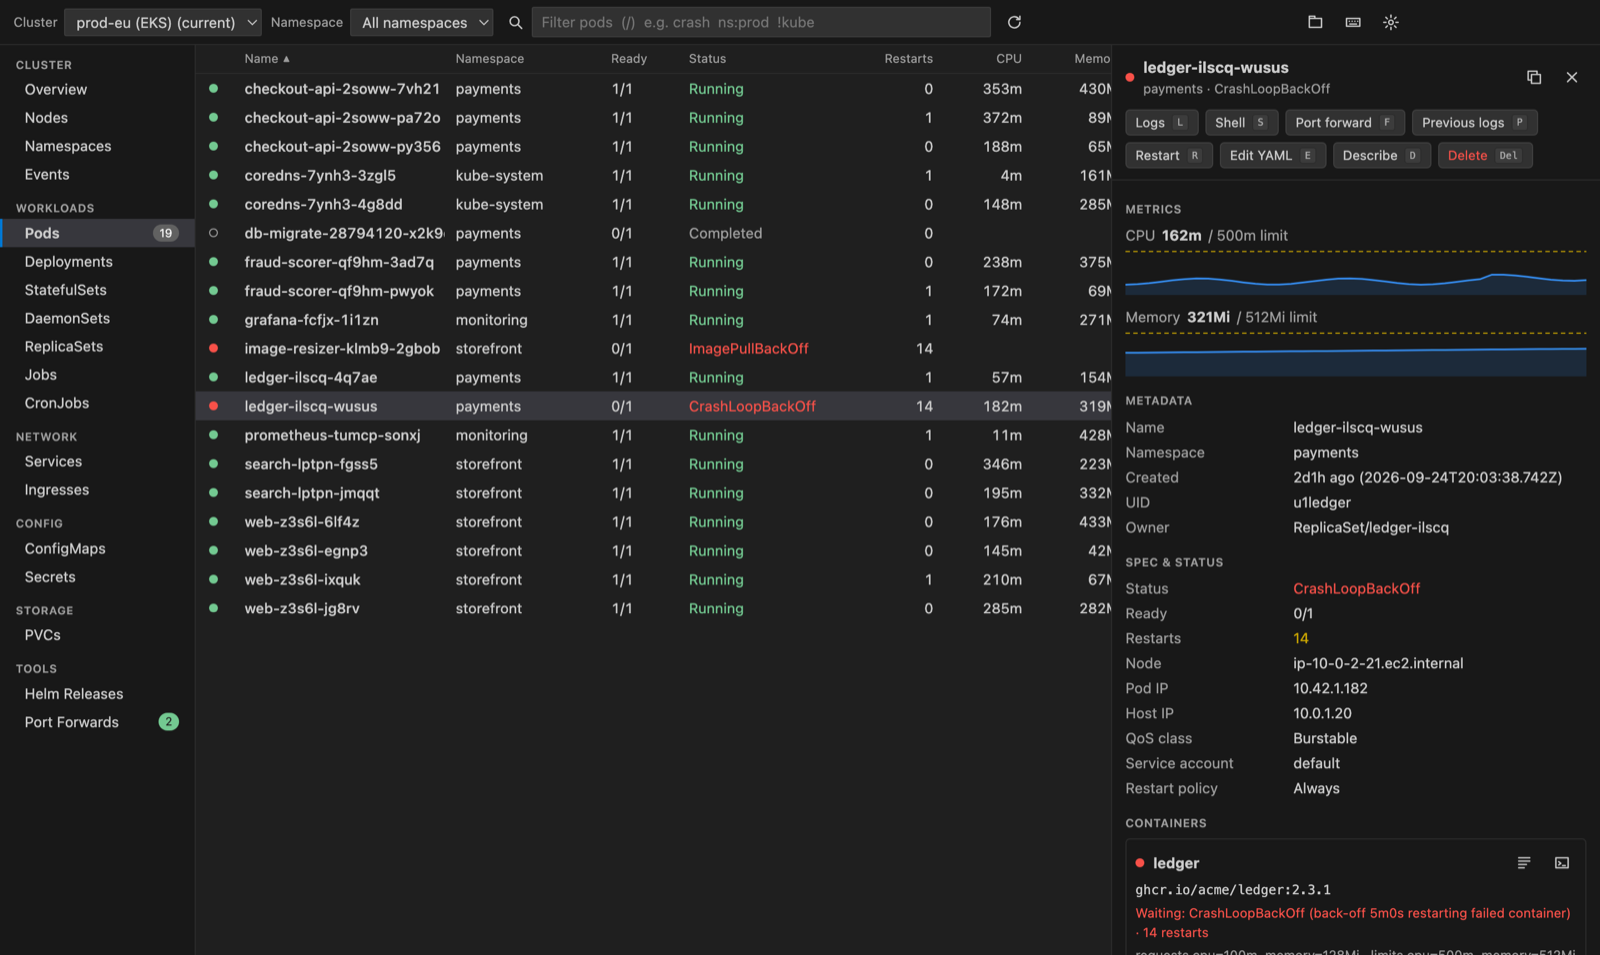Click node ip-10-0-2-21.ec2.internal value

tap(1378, 663)
